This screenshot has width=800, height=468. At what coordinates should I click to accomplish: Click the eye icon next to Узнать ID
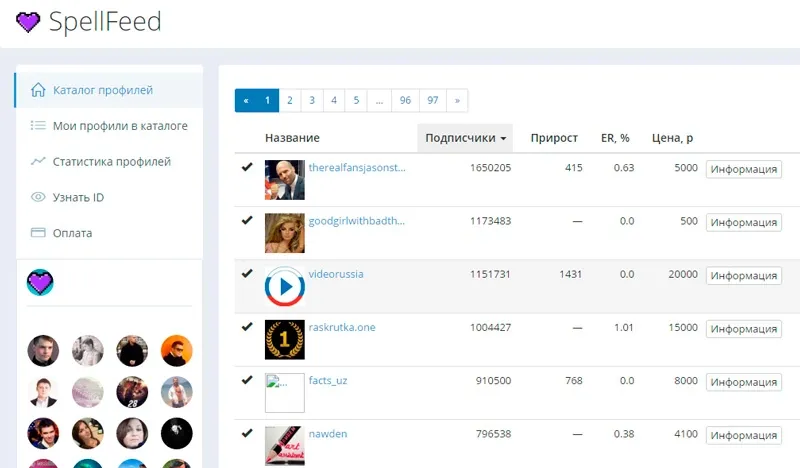click(38, 197)
